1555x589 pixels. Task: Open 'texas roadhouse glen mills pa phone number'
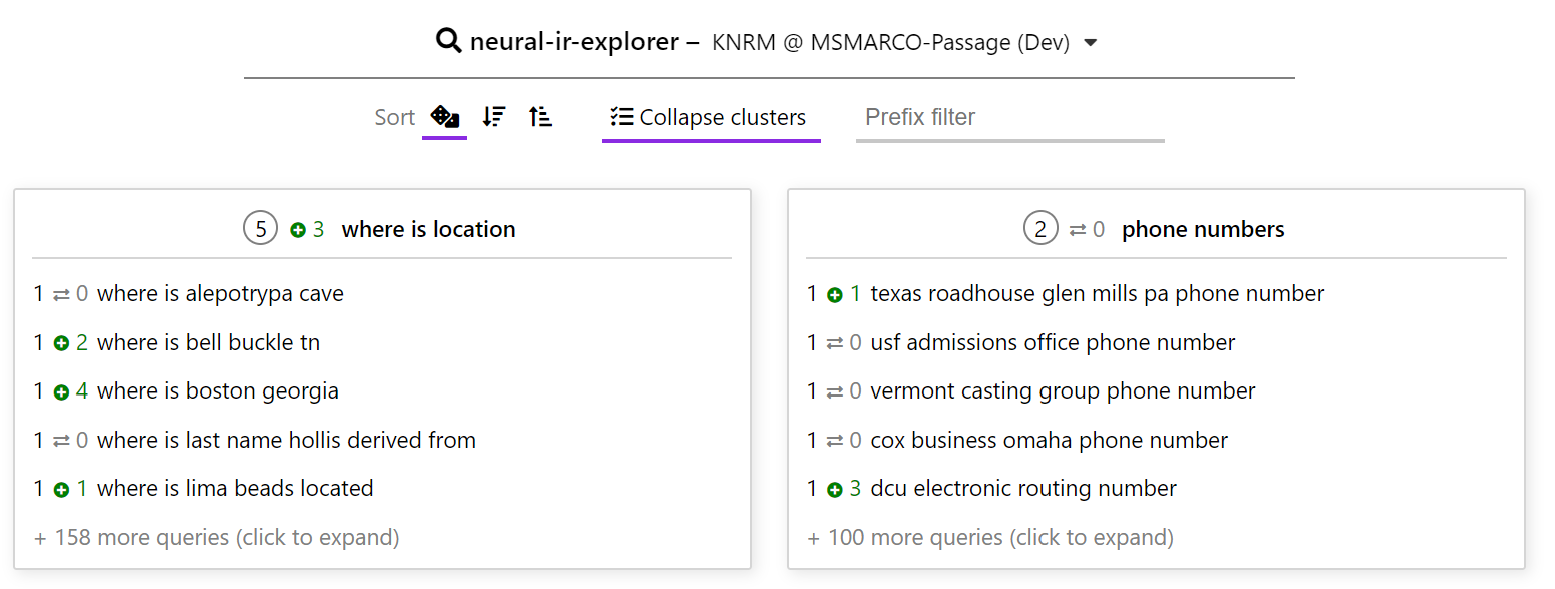click(x=1097, y=294)
